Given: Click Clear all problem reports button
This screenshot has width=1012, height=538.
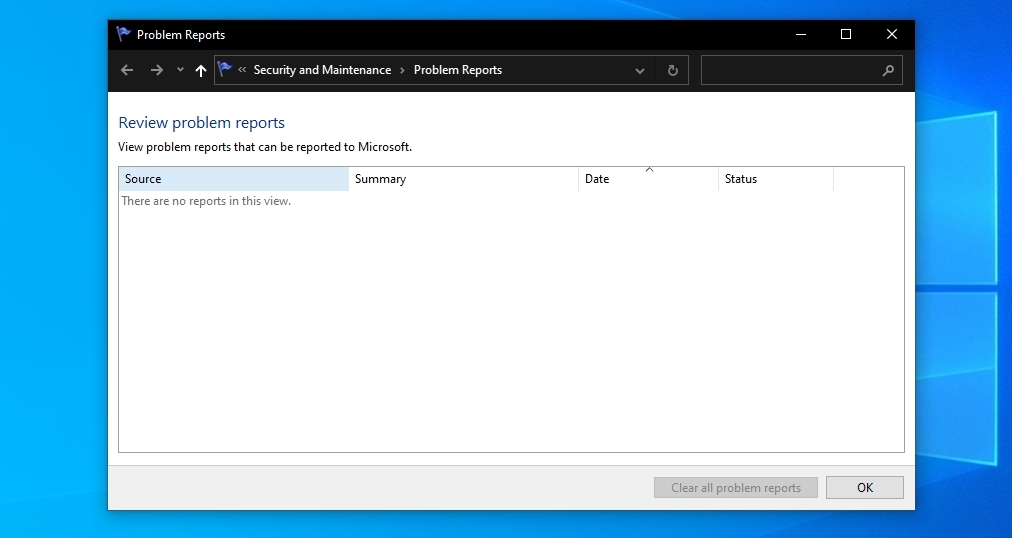Looking at the screenshot, I should [x=736, y=488].
